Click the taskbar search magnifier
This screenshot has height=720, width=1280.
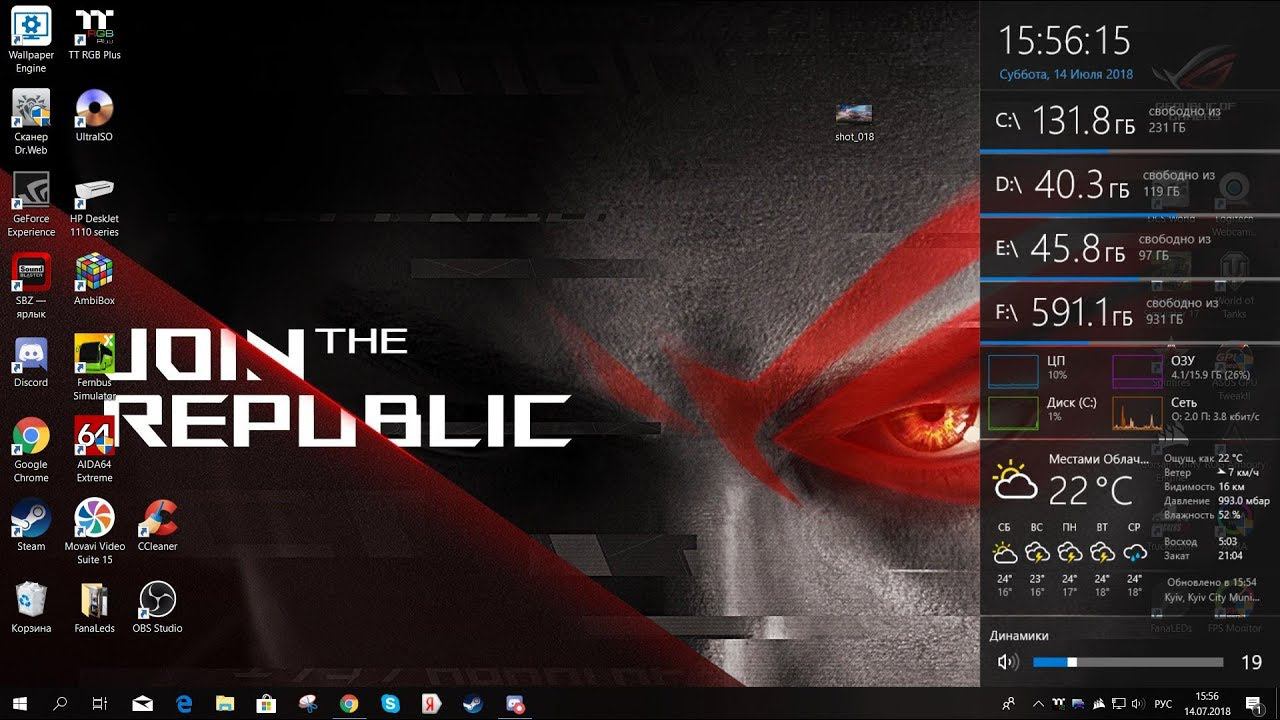(x=60, y=703)
